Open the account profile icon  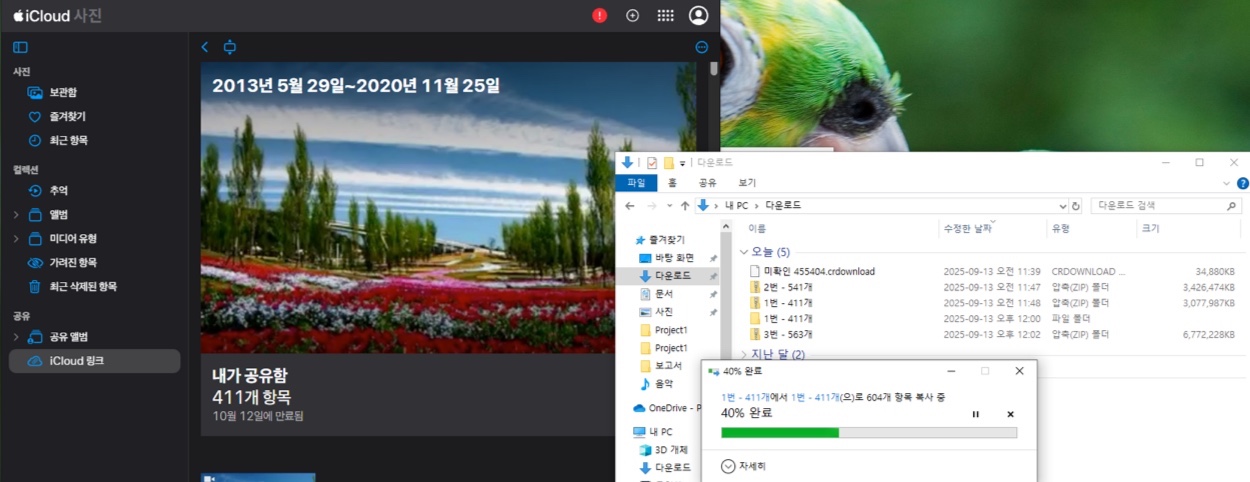coord(699,15)
